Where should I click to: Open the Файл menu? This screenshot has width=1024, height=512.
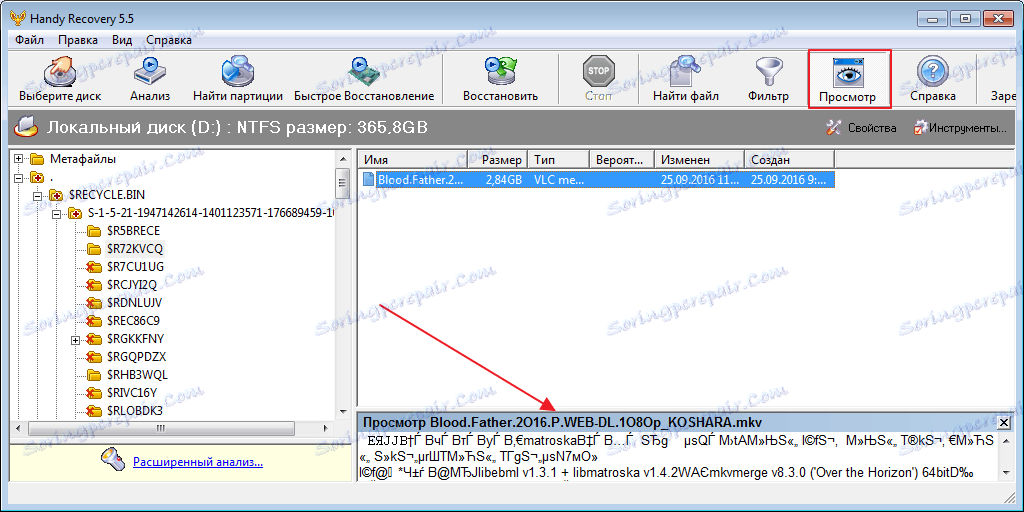point(29,40)
